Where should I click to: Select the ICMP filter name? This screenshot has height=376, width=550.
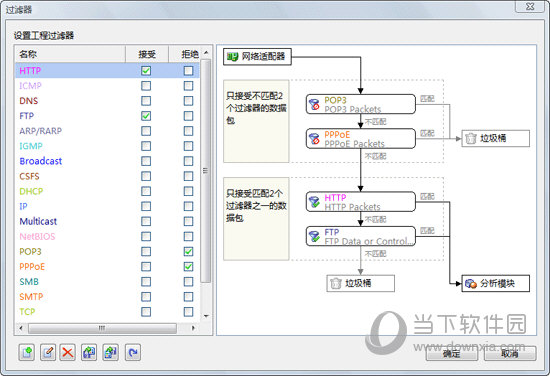pos(31,86)
